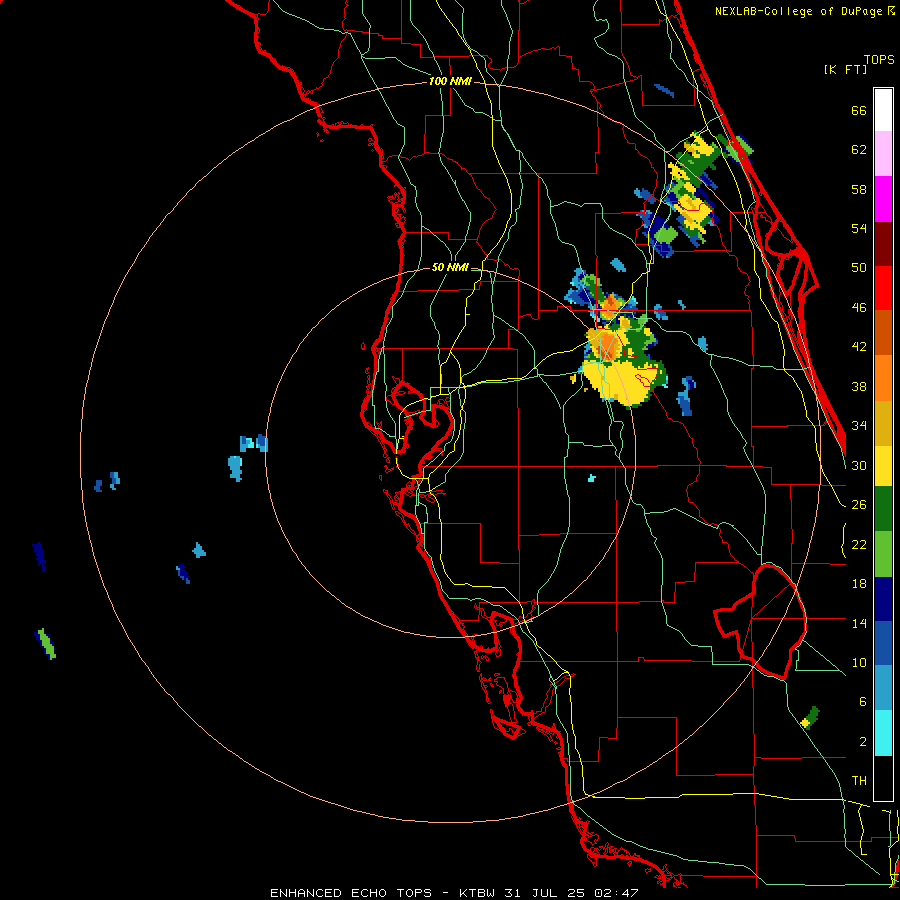Click the yellow 26-30 kft legend swatch

883,466
